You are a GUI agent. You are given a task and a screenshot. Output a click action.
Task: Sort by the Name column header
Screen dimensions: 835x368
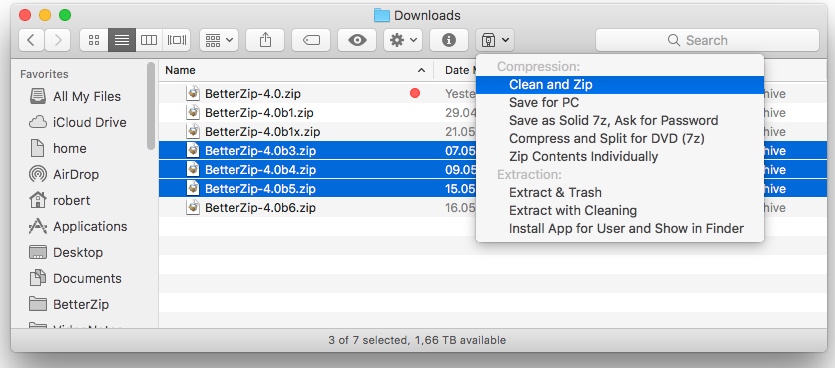[296, 70]
